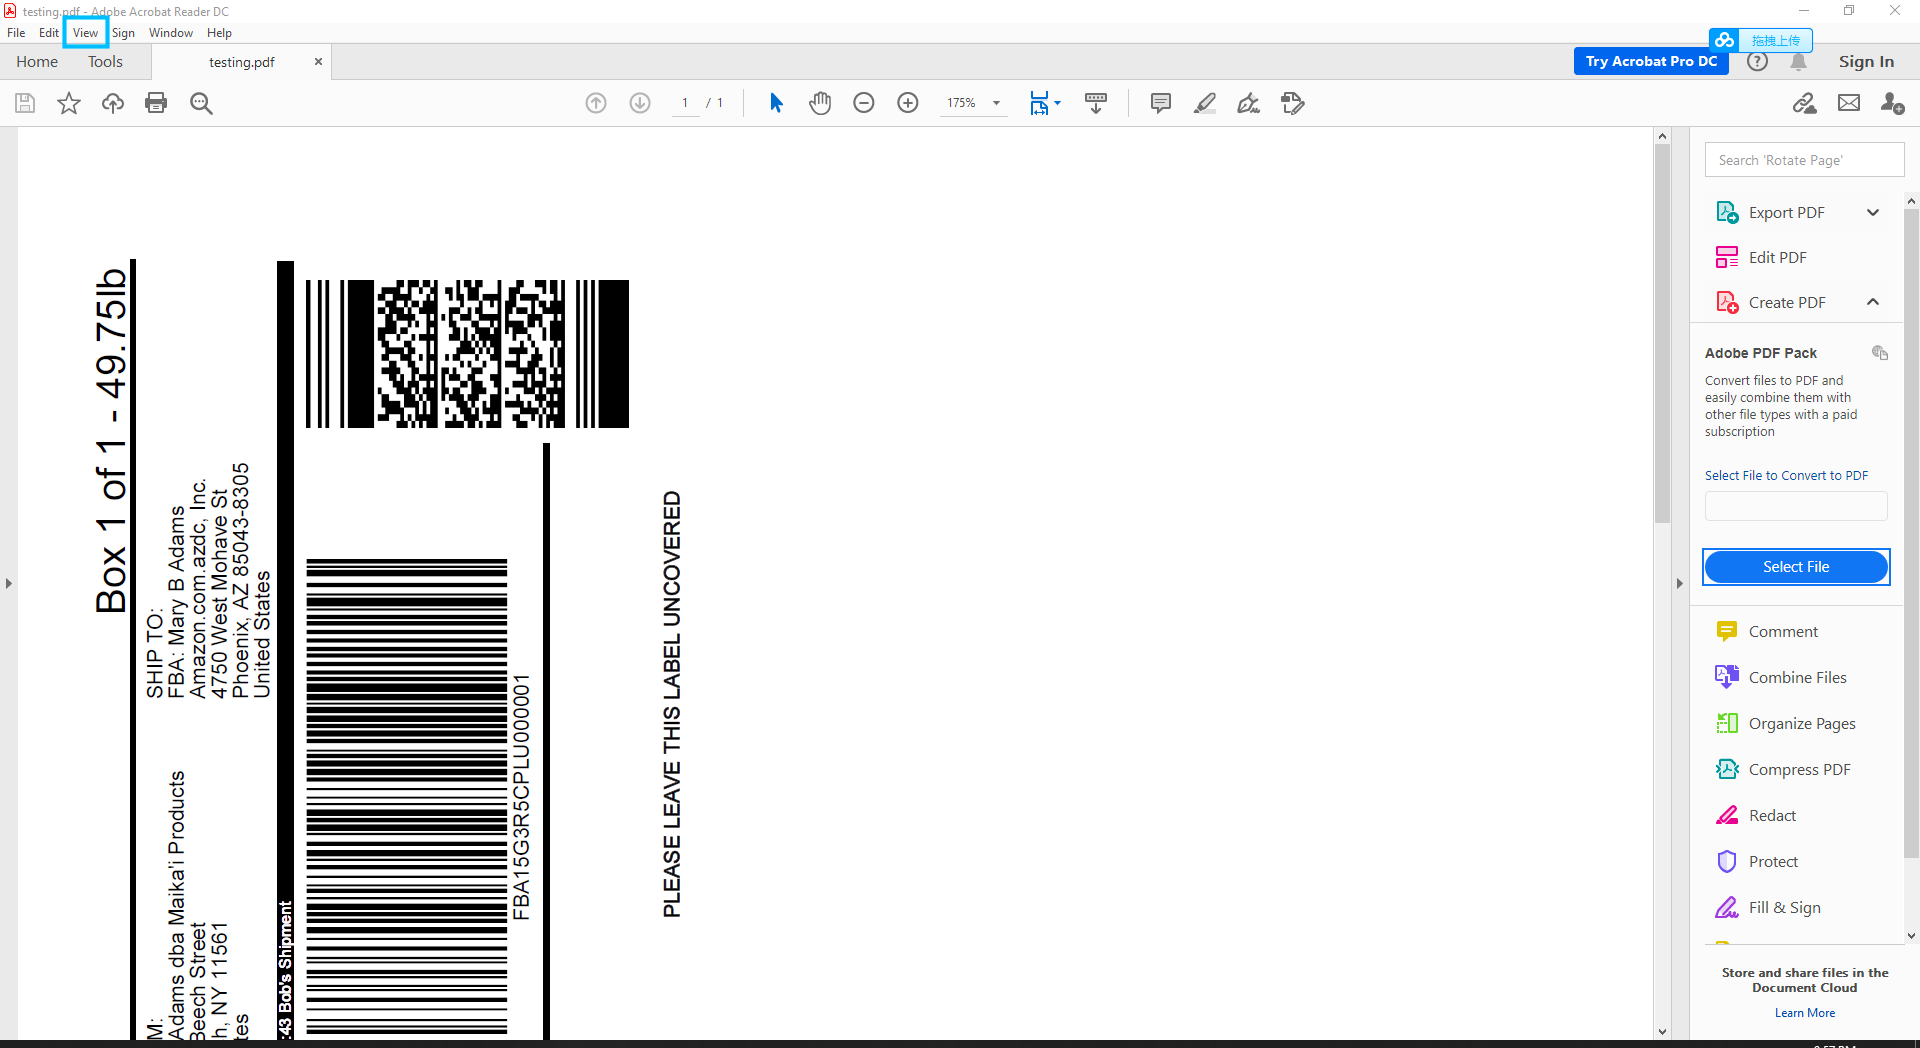Send the file by email with the envelope icon
Viewport: 1920px width, 1048px height.
click(x=1849, y=103)
